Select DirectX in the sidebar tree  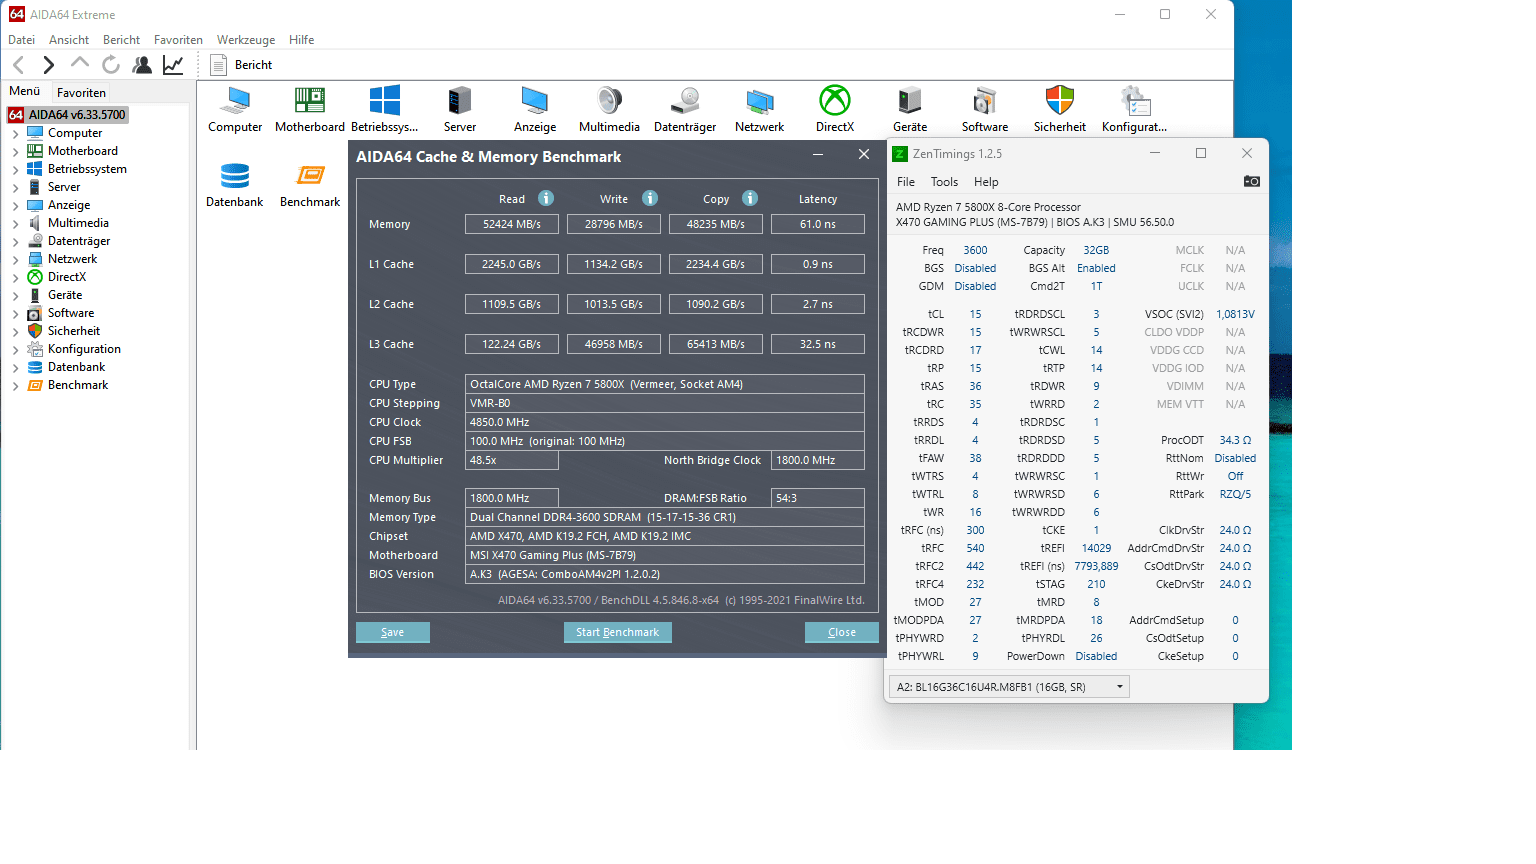pyautogui.click(x=67, y=277)
